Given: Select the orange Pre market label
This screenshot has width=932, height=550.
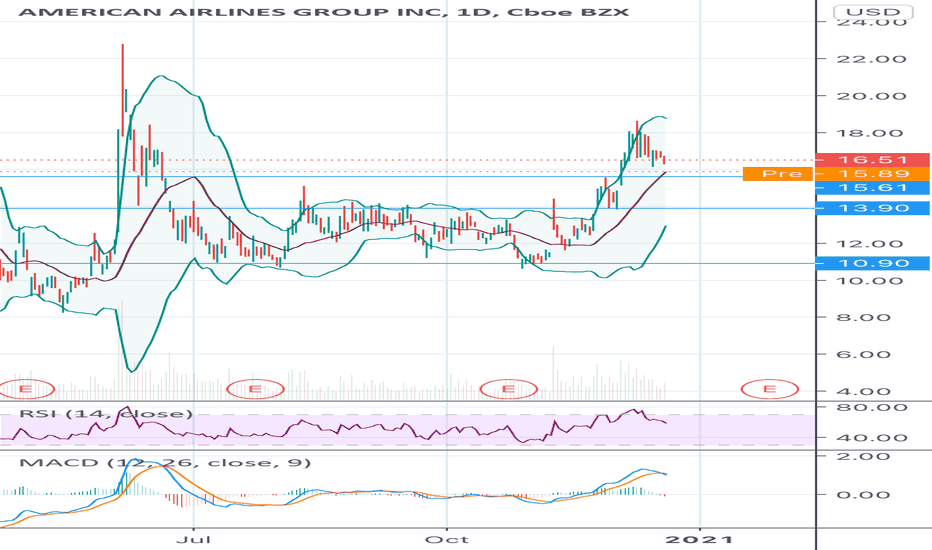Looking at the screenshot, I should (x=777, y=174).
